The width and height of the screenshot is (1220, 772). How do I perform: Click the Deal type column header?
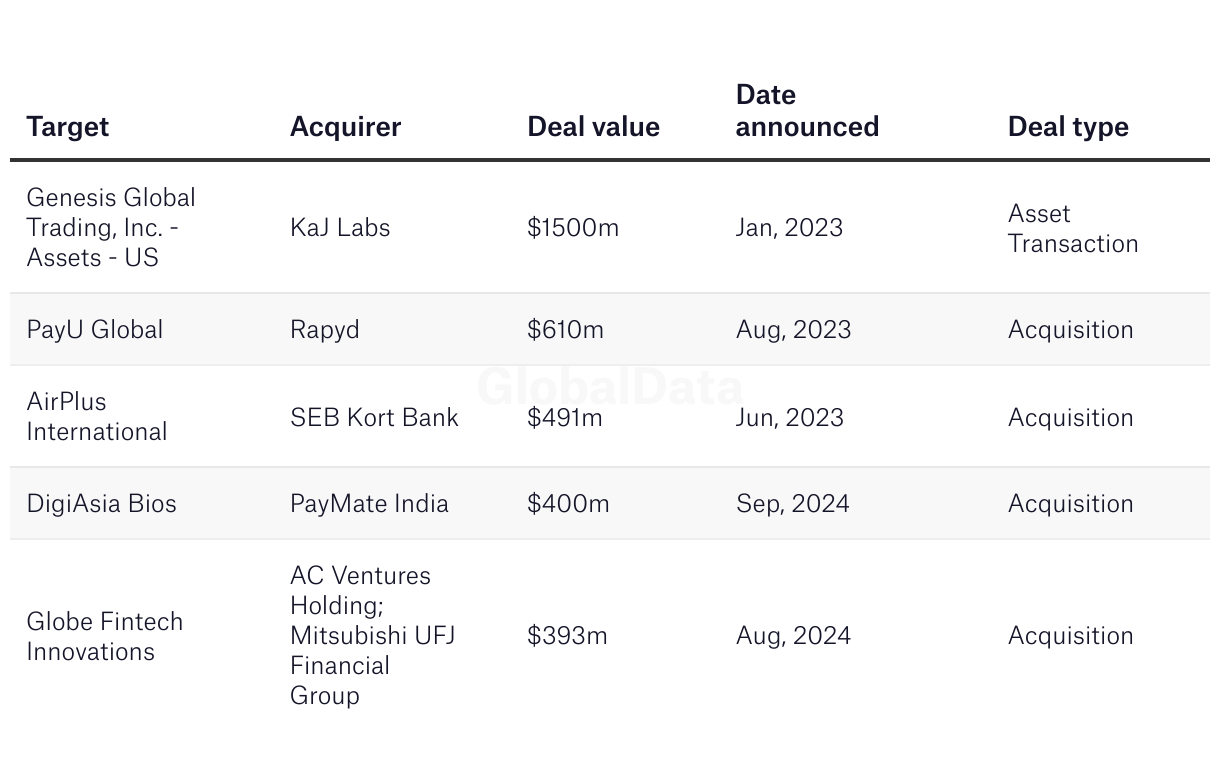click(1068, 127)
